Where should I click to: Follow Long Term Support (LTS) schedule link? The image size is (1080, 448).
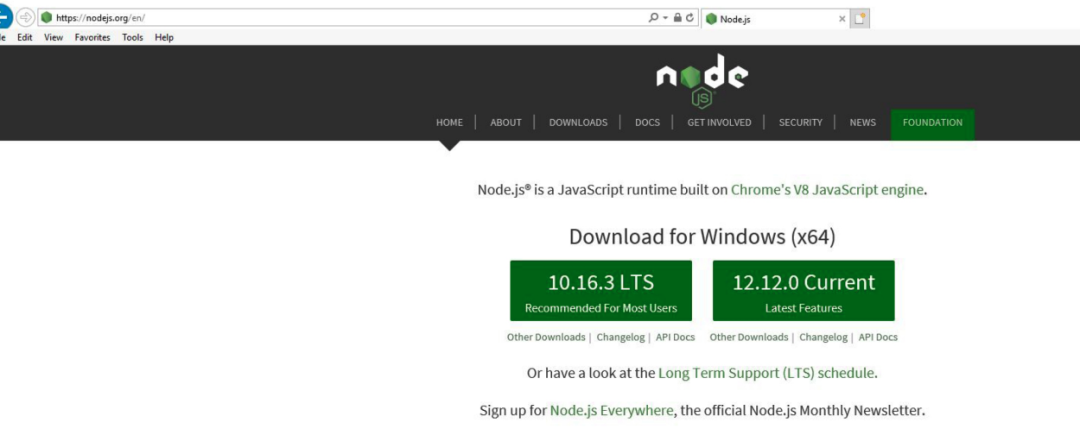(x=766, y=374)
